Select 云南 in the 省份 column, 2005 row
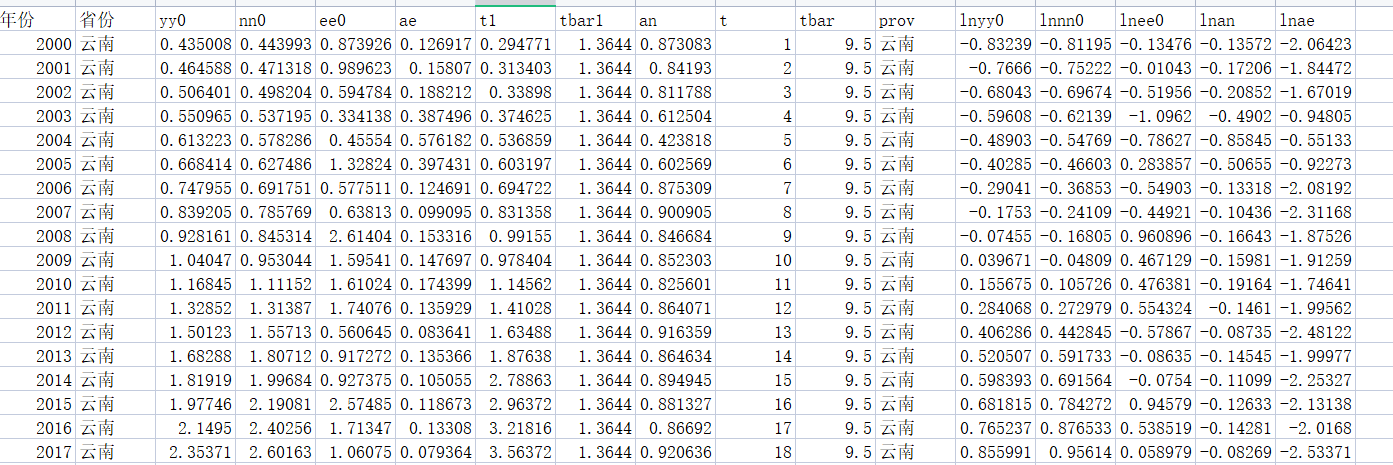The height and width of the screenshot is (465, 1393). coord(116,164)
